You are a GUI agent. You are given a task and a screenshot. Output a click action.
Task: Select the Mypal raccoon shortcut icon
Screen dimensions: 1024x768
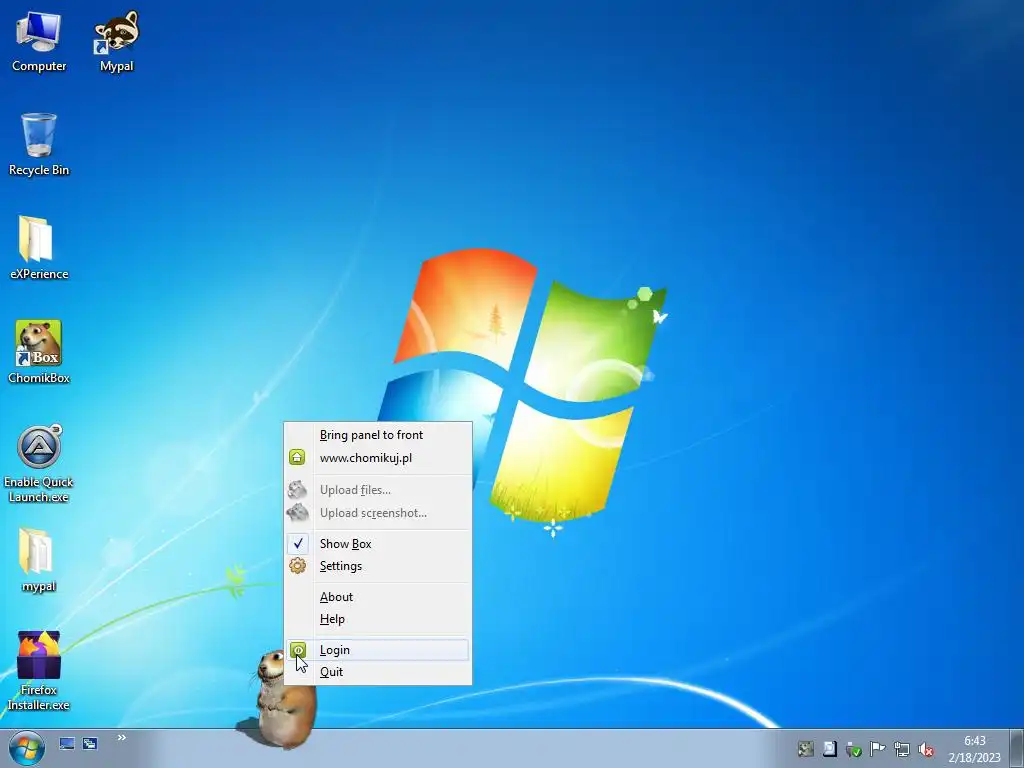click(x=116, y=42)
